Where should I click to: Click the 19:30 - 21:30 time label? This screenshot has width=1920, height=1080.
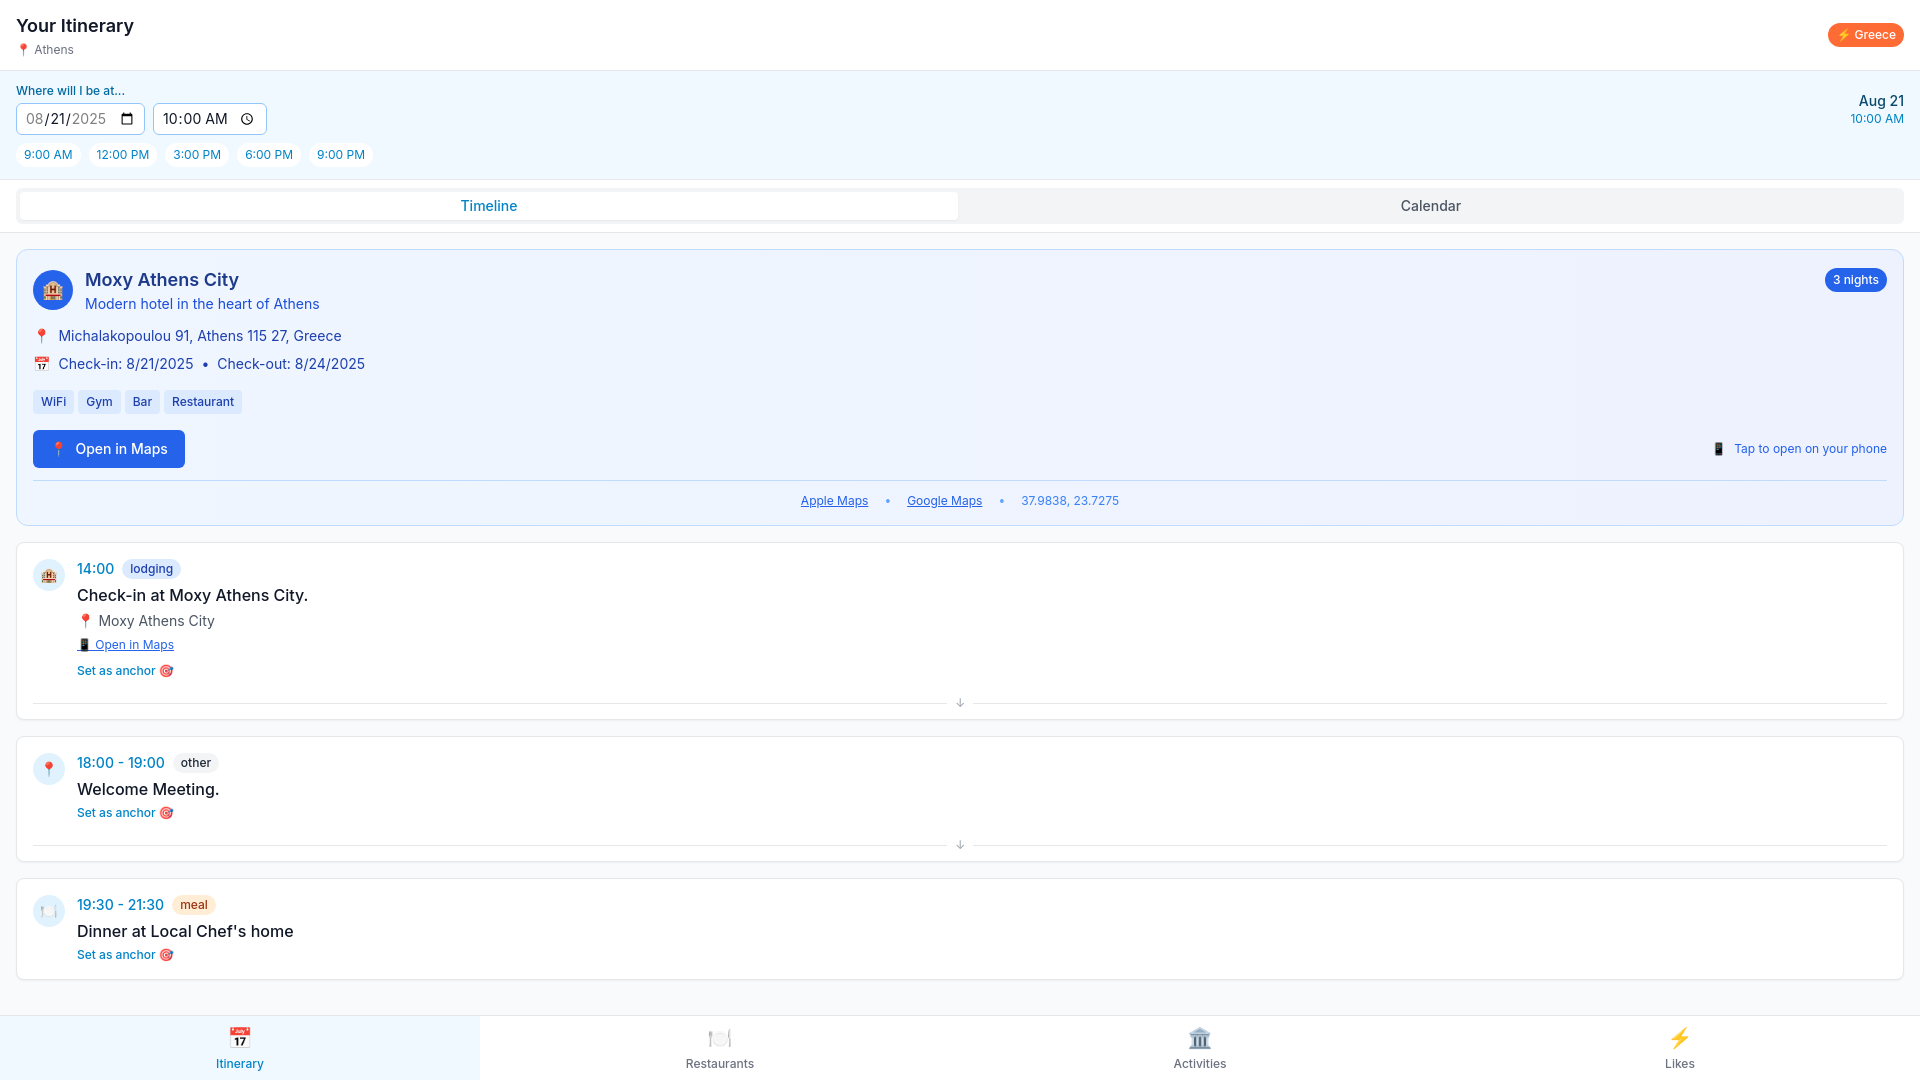pyautogui.click(x=120, y=905)
